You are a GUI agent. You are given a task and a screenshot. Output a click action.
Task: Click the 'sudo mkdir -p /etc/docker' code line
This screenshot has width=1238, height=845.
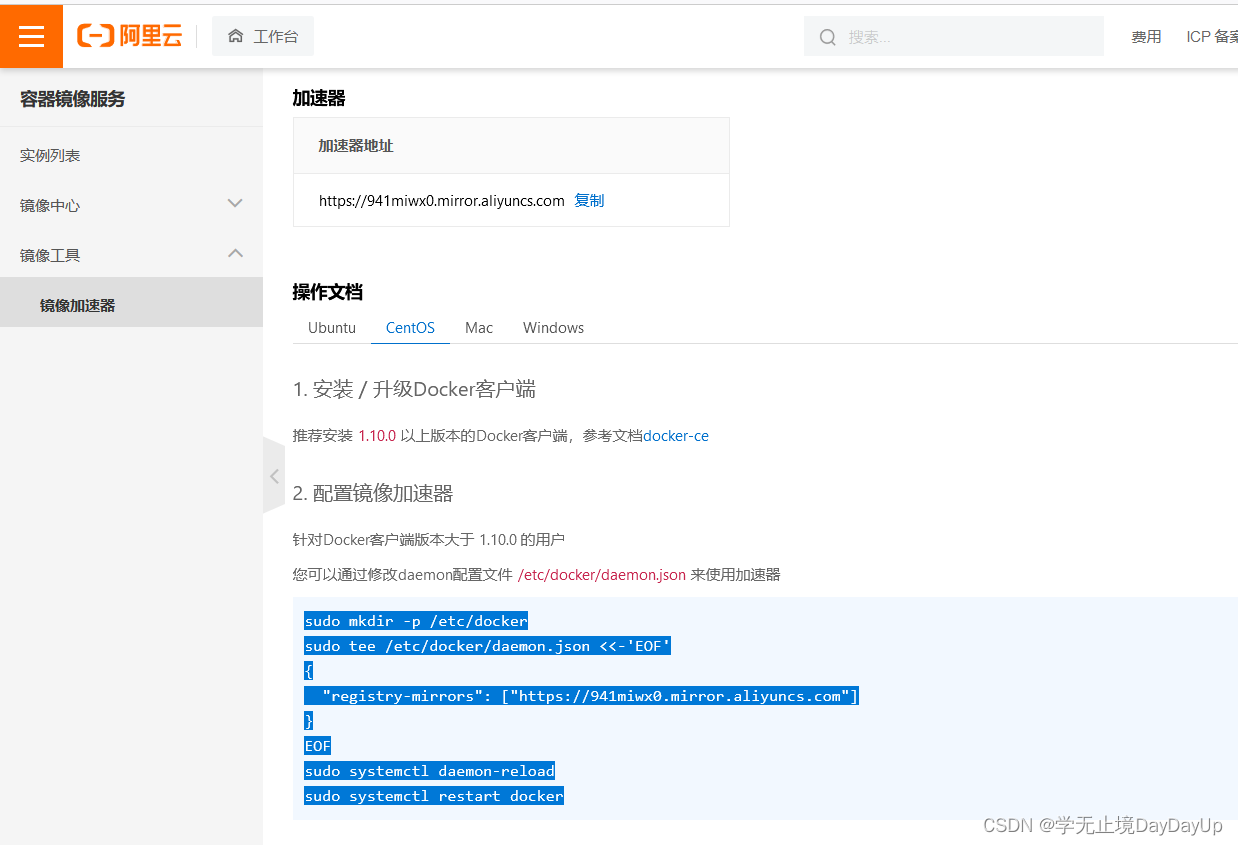pyautogui.click(x=416, y=621)
